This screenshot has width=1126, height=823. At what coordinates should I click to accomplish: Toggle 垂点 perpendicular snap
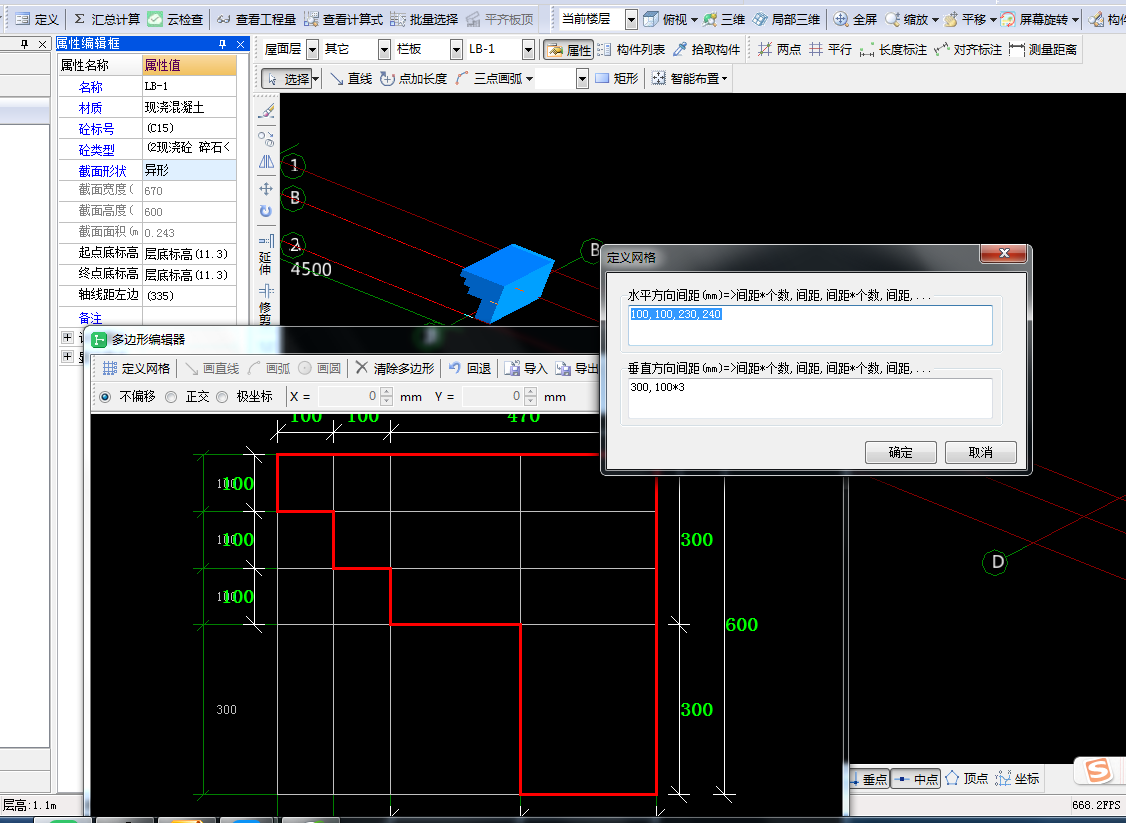pos(870,779)
